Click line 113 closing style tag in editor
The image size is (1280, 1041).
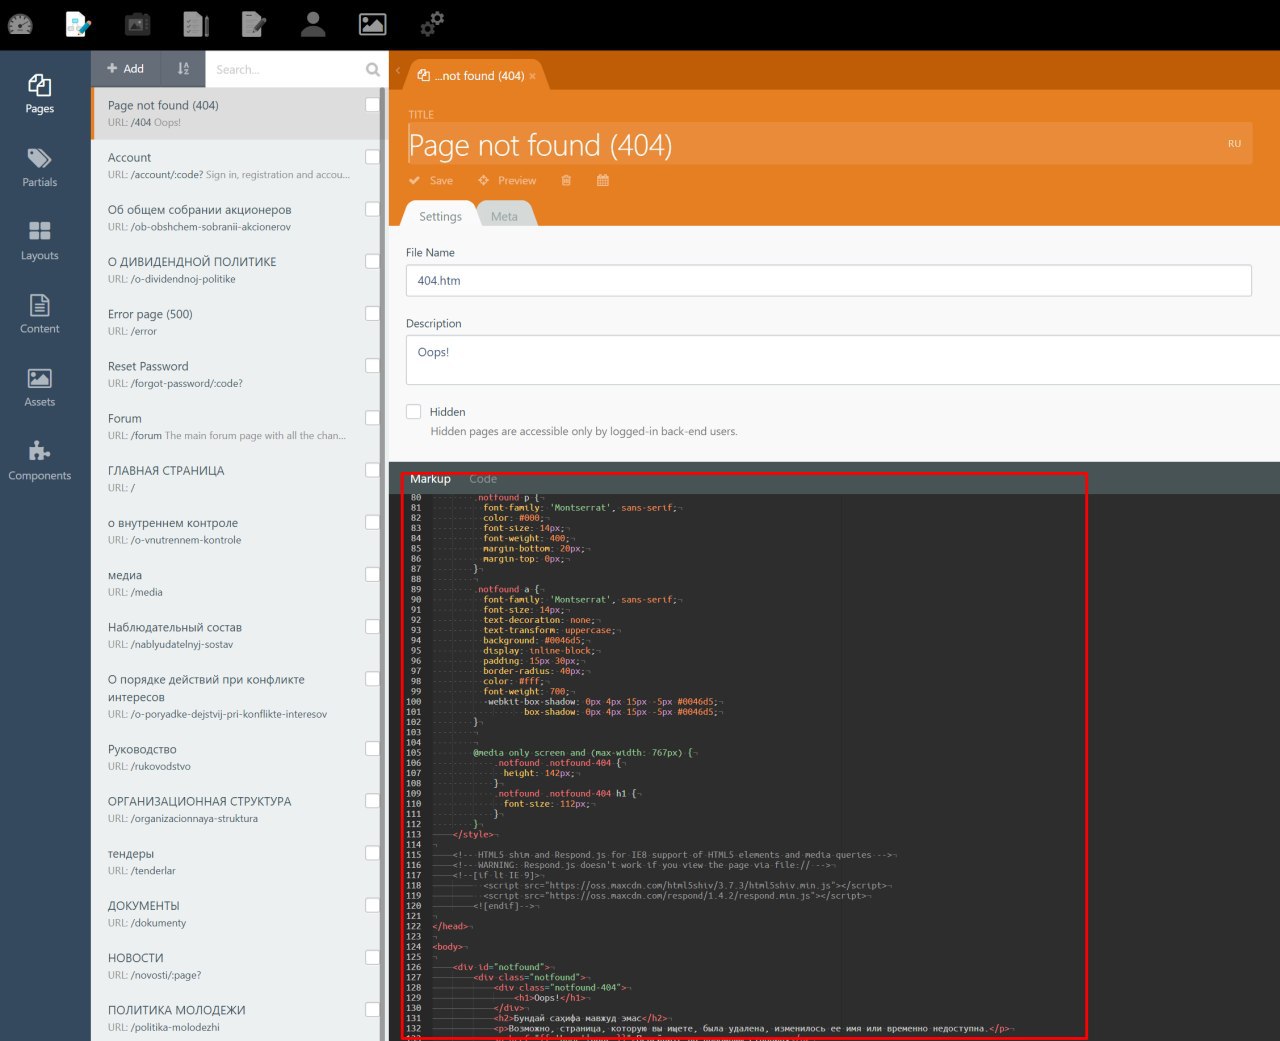click(x=474, y=835)
